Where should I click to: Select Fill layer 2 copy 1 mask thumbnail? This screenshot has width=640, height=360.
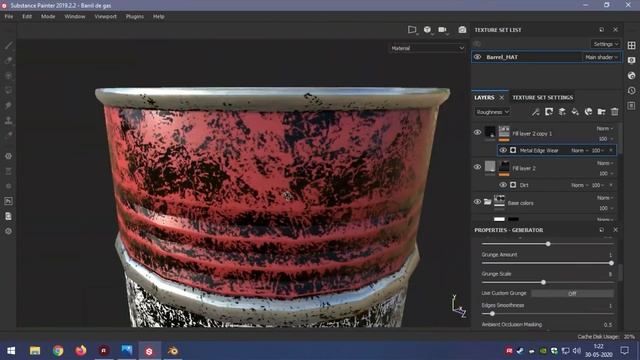[x=504, y=132]
